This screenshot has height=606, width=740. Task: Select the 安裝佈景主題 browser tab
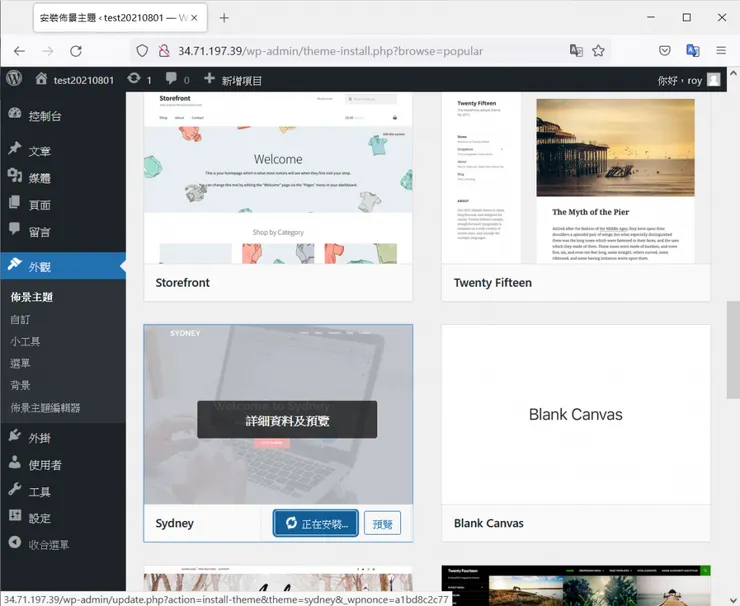coord(120,18)
